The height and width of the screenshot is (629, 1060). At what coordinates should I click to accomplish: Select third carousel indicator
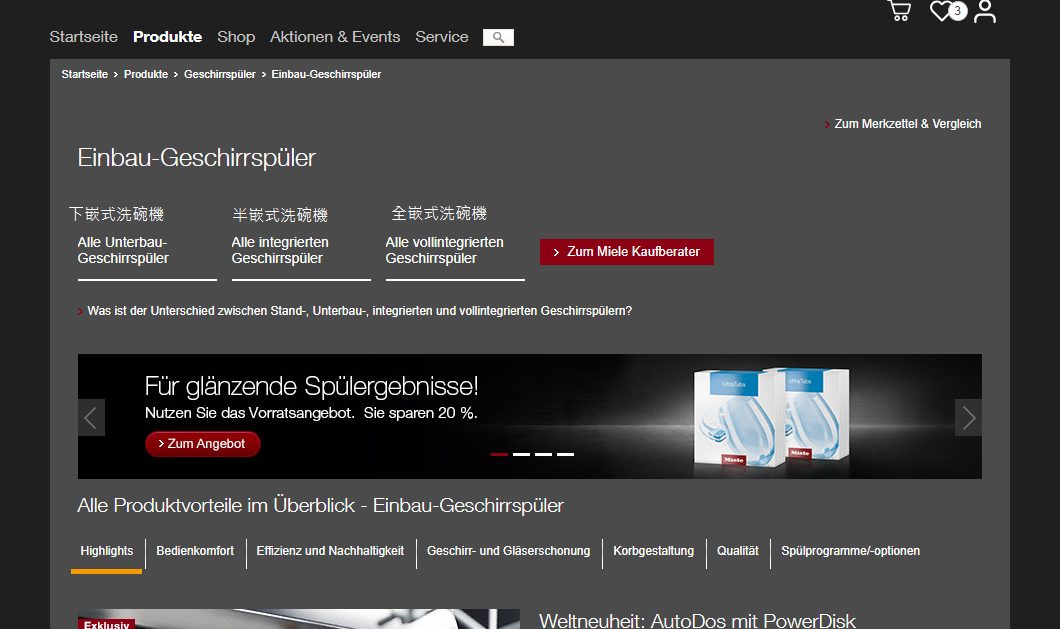544,455
